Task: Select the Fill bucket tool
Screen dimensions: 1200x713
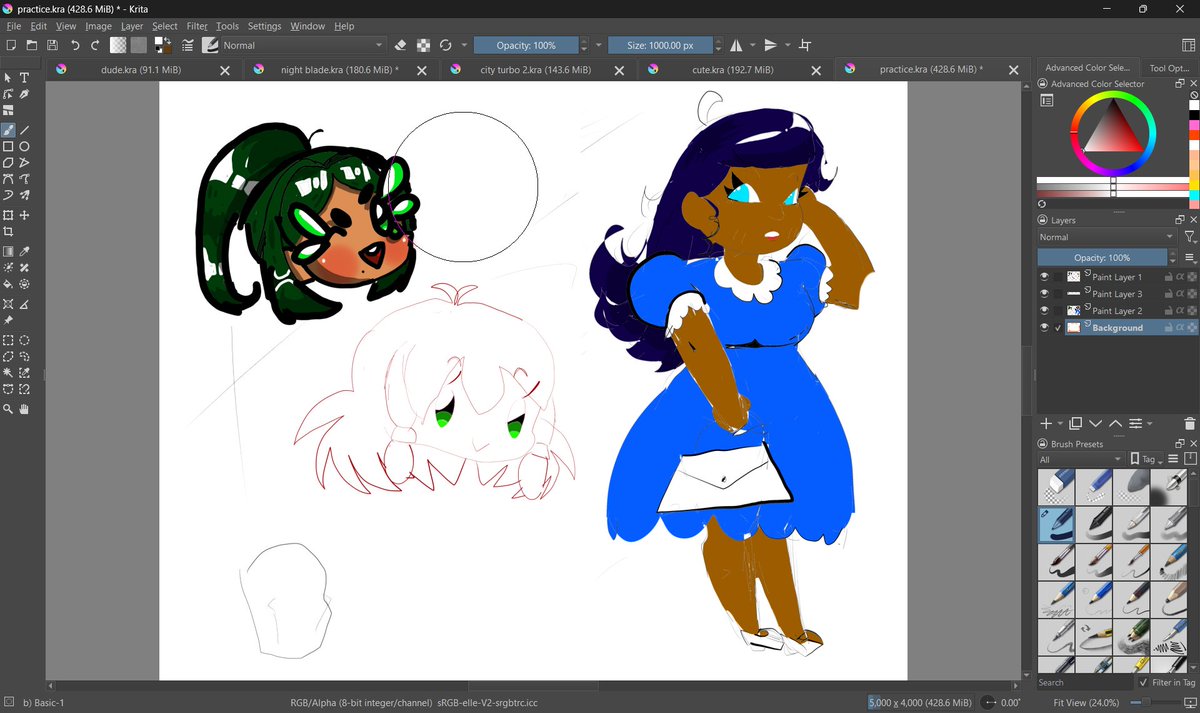Action: (x=8, y=284)
